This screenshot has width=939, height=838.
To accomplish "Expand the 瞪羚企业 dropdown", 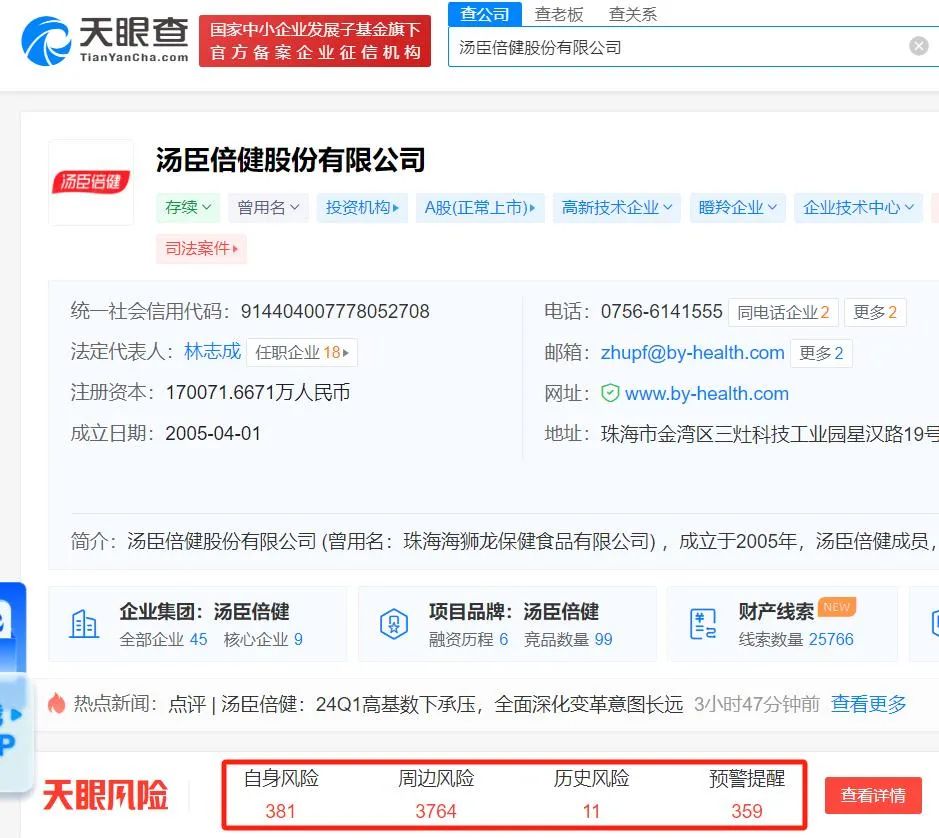I will tap(738, 207).
